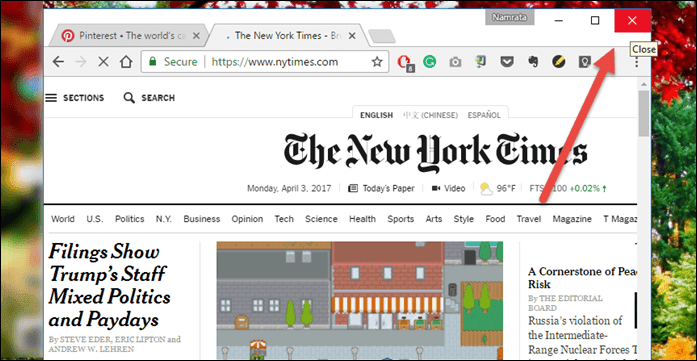Open the N.Y. section
This screenshot has width=697, height=361.
pos(164,219)
